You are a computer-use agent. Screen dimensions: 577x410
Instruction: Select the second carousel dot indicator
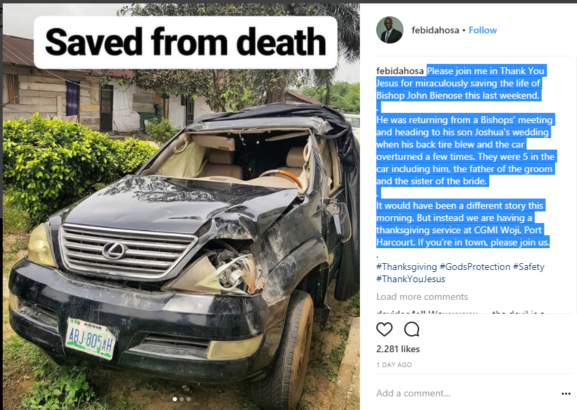(x=181, y=399)
